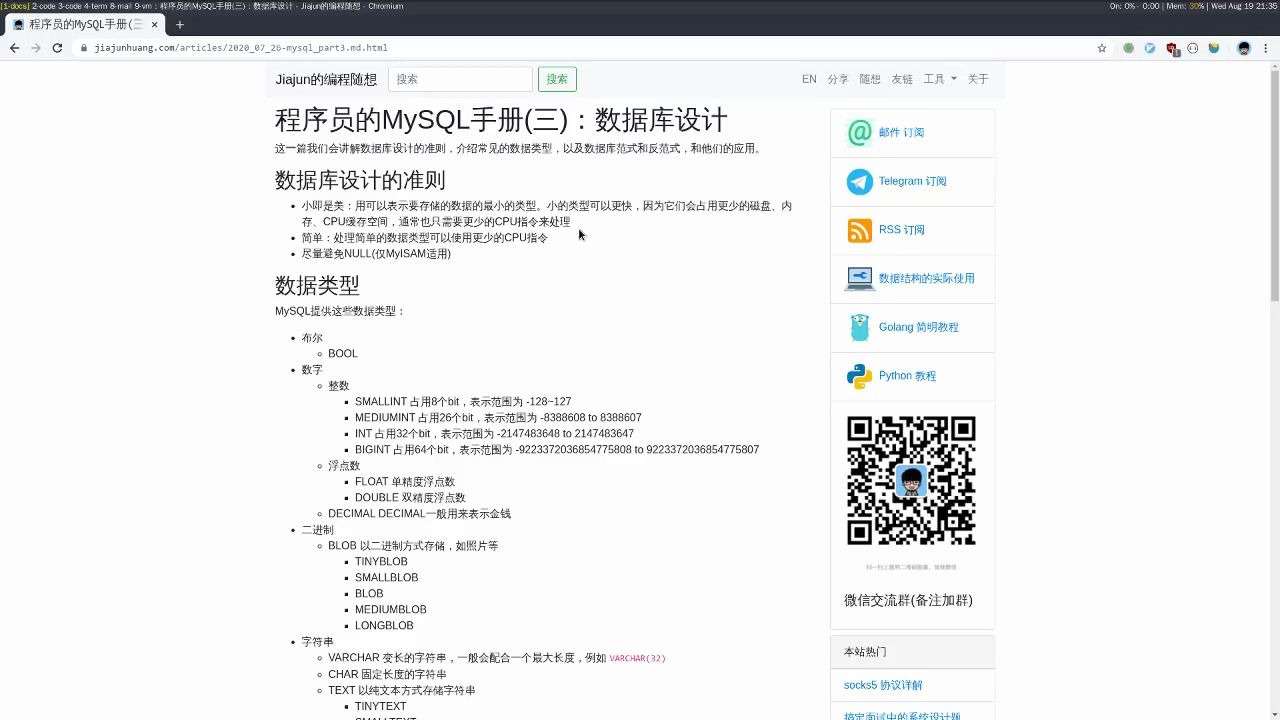Close the 程序员的MySQL手册 tab
1280x720 pixels.
[x=153, y=24]
